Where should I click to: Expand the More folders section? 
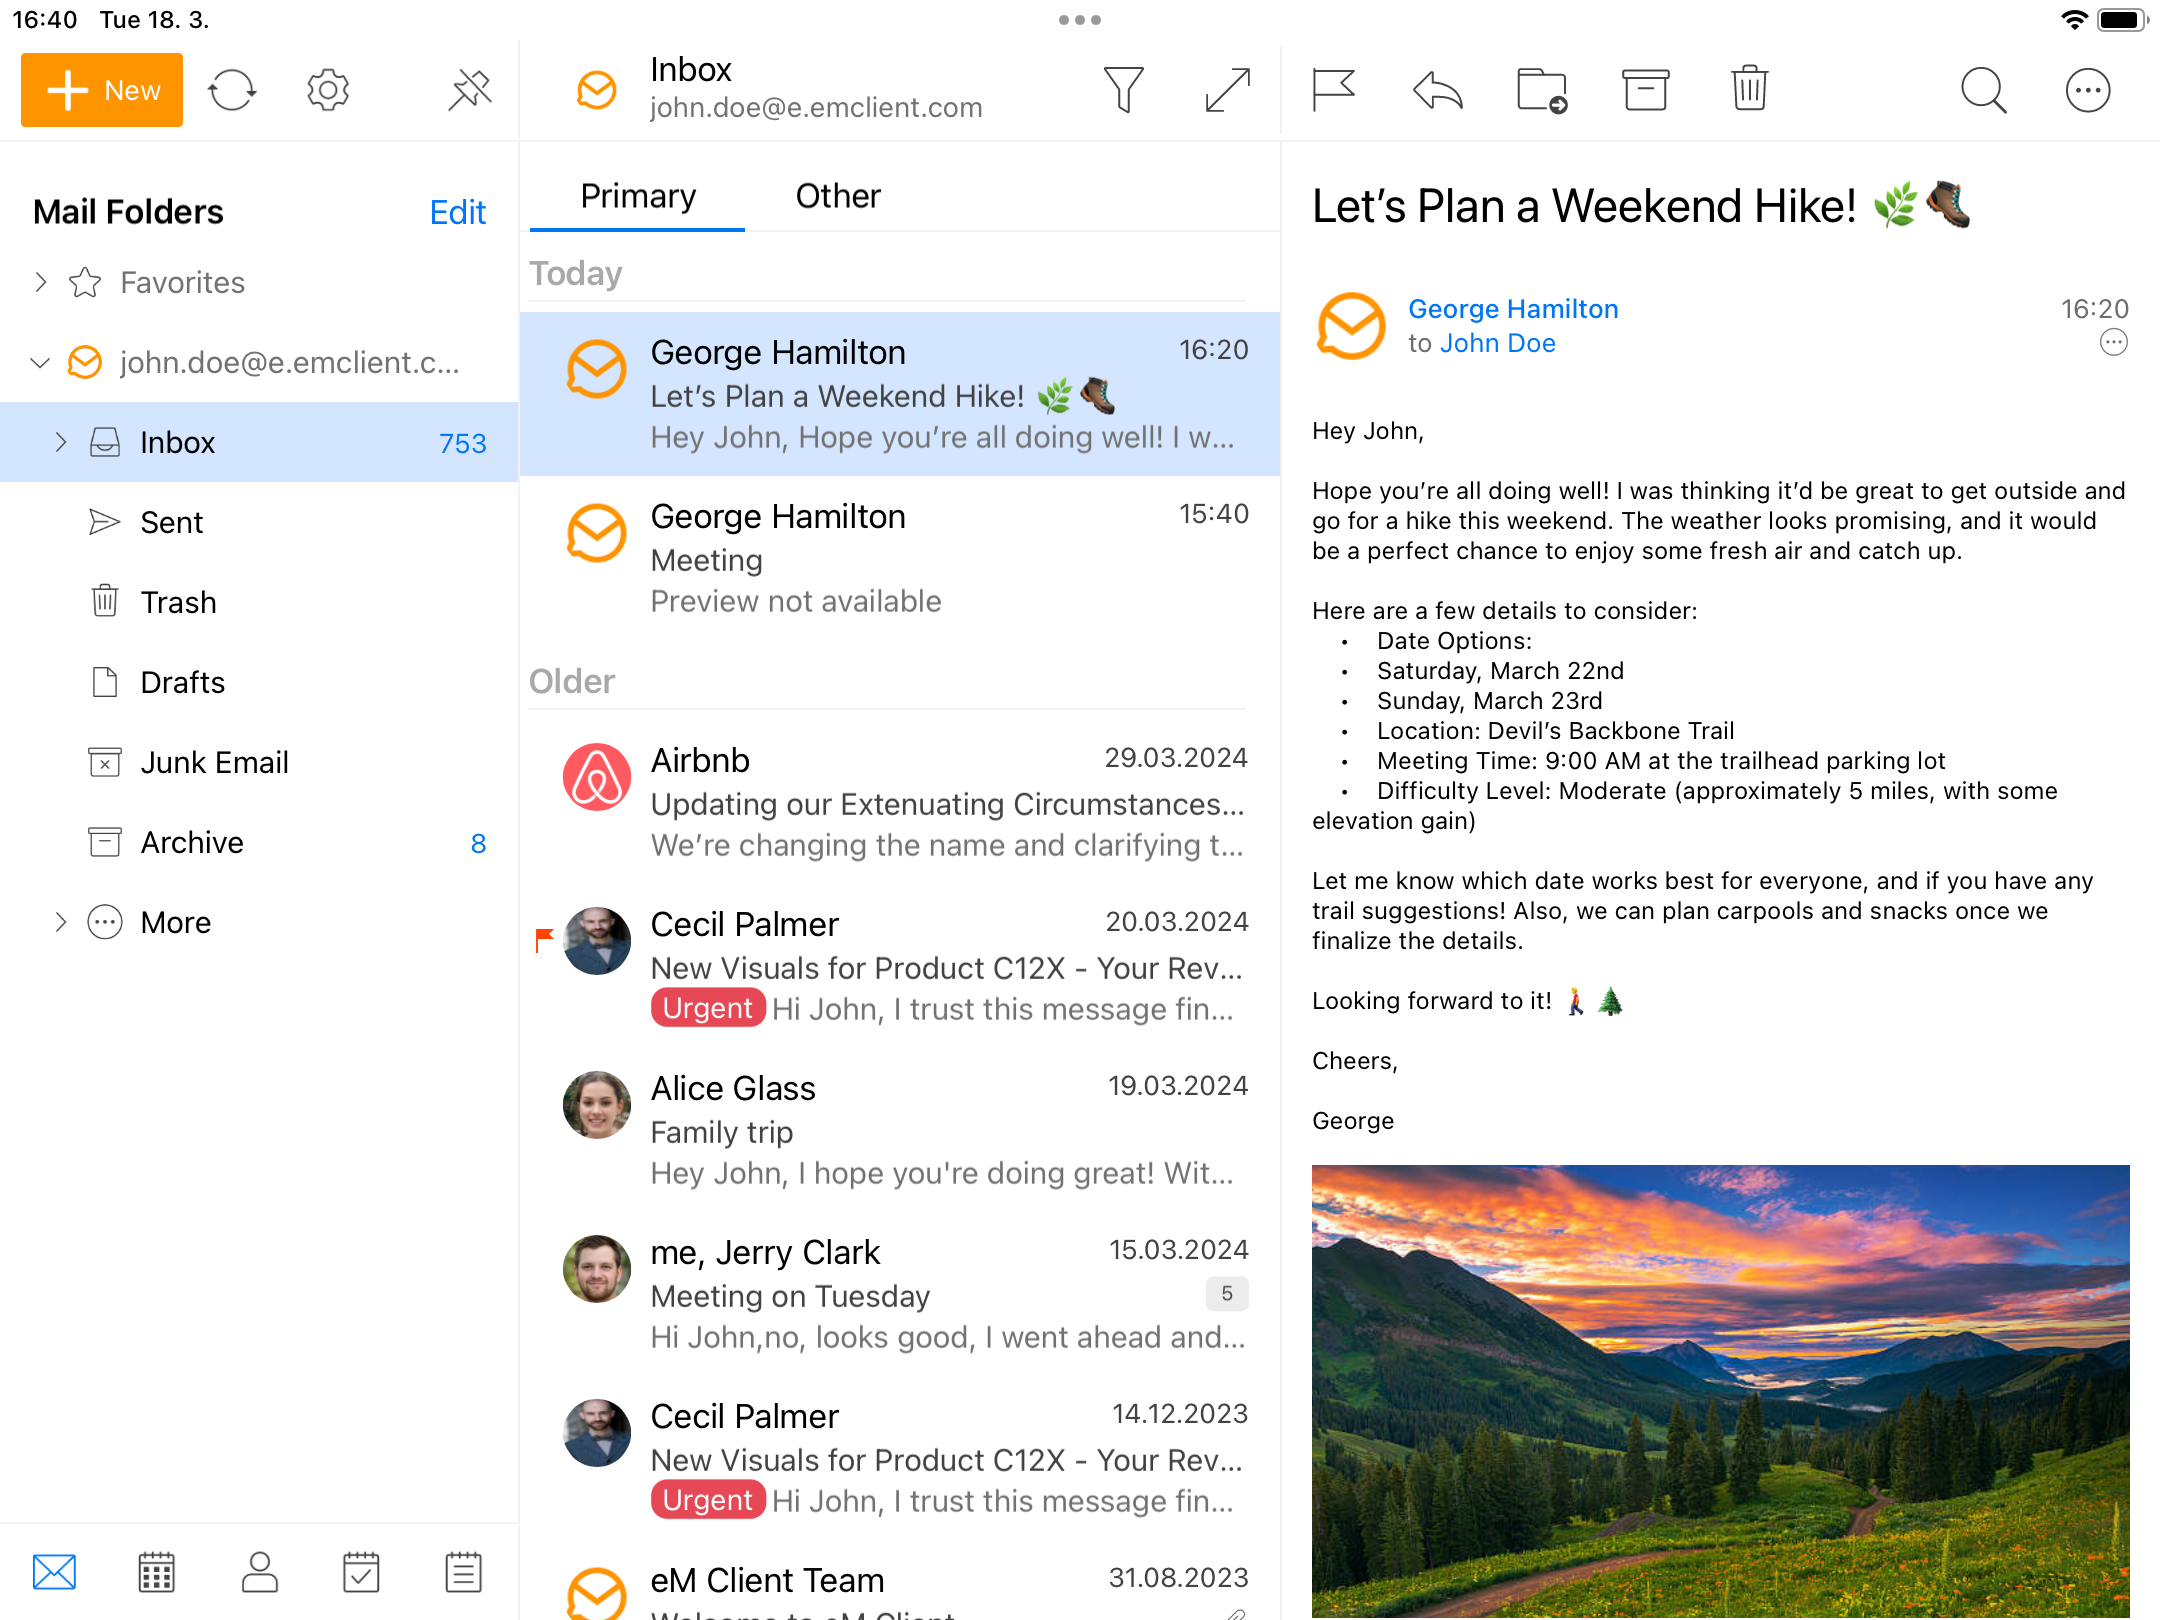click(61, 922)
